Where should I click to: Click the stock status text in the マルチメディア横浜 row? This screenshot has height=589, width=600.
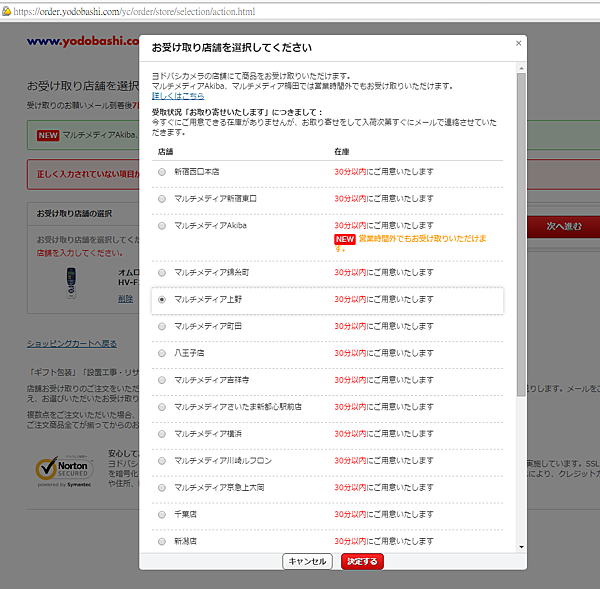pos(384,434)
